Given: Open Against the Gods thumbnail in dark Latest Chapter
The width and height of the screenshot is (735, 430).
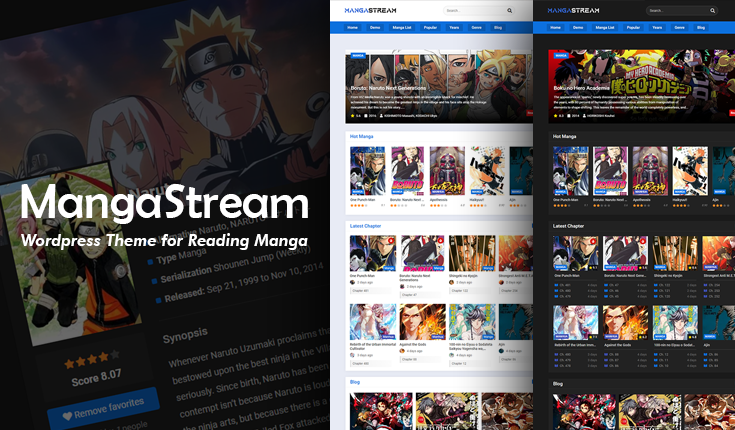Looking at the screenshot, I should [x=625, y=323].
